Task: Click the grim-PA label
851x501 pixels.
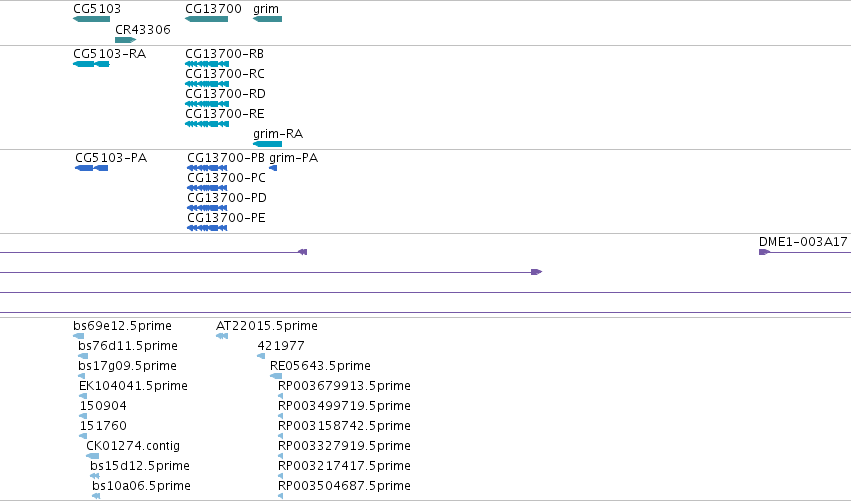Action: [x=294, y=158]
